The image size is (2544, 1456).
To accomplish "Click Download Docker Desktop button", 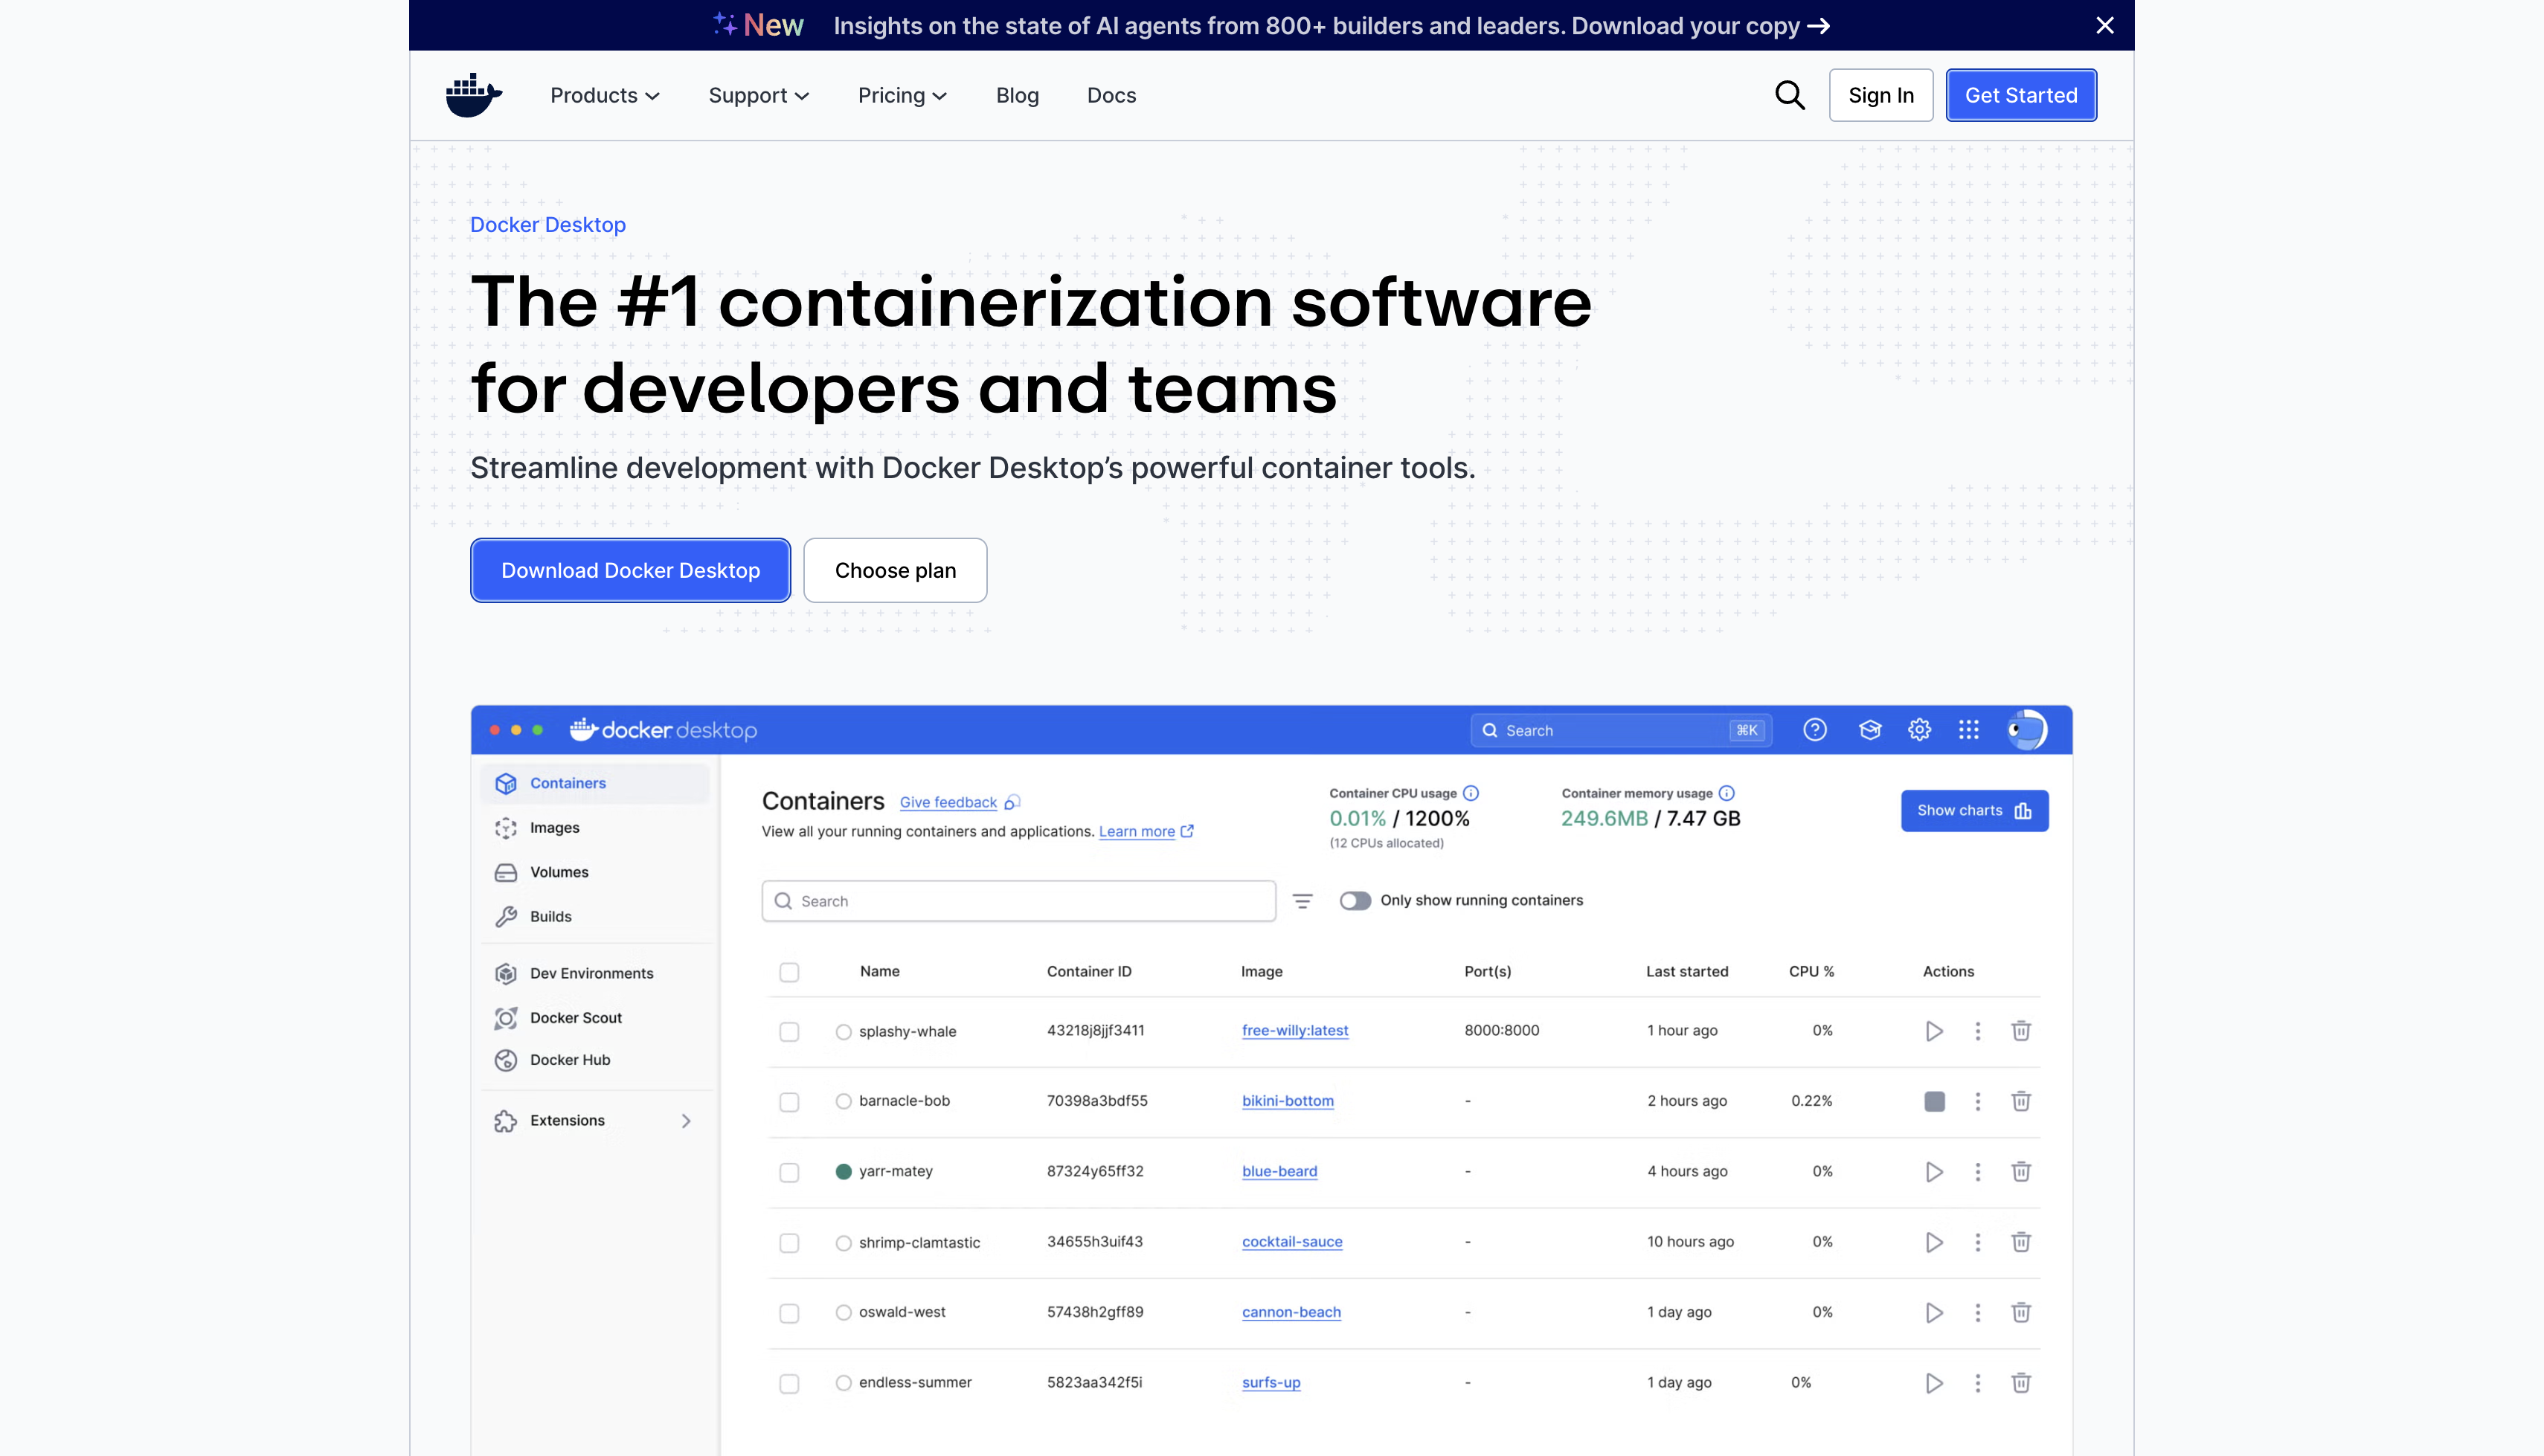I will (630, 570).
